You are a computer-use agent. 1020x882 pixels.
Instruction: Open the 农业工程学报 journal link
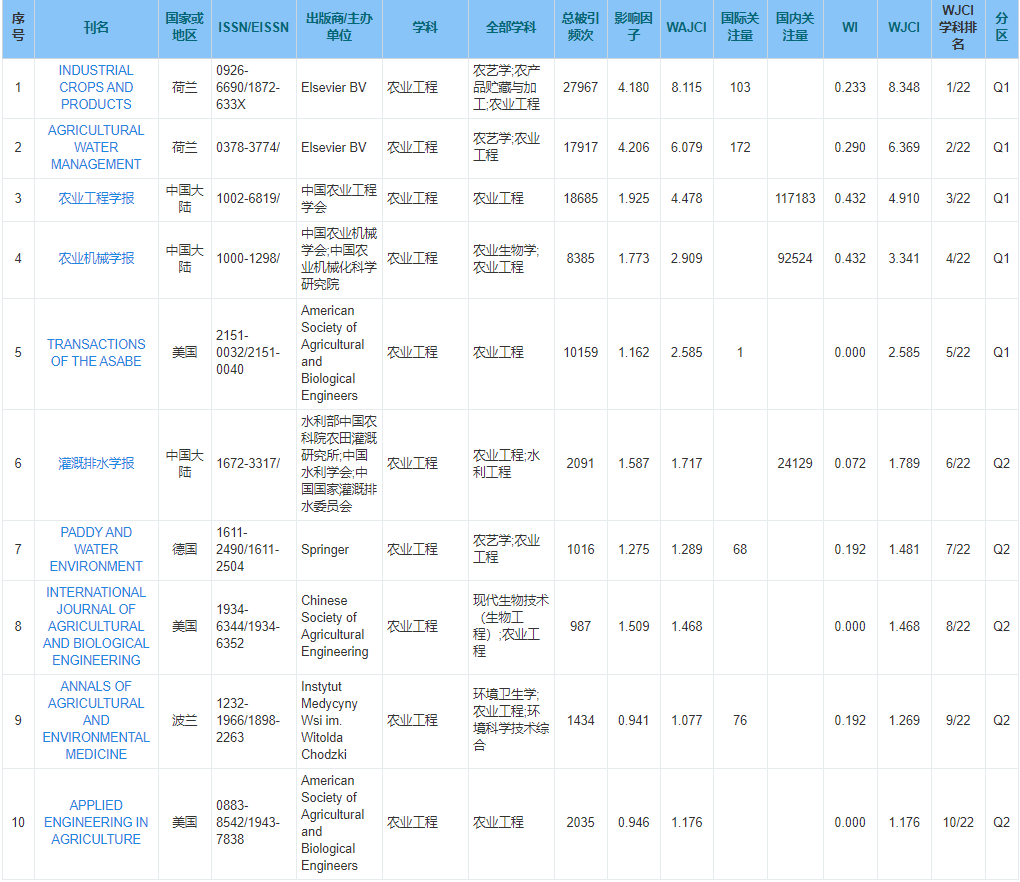coord(96,198)
